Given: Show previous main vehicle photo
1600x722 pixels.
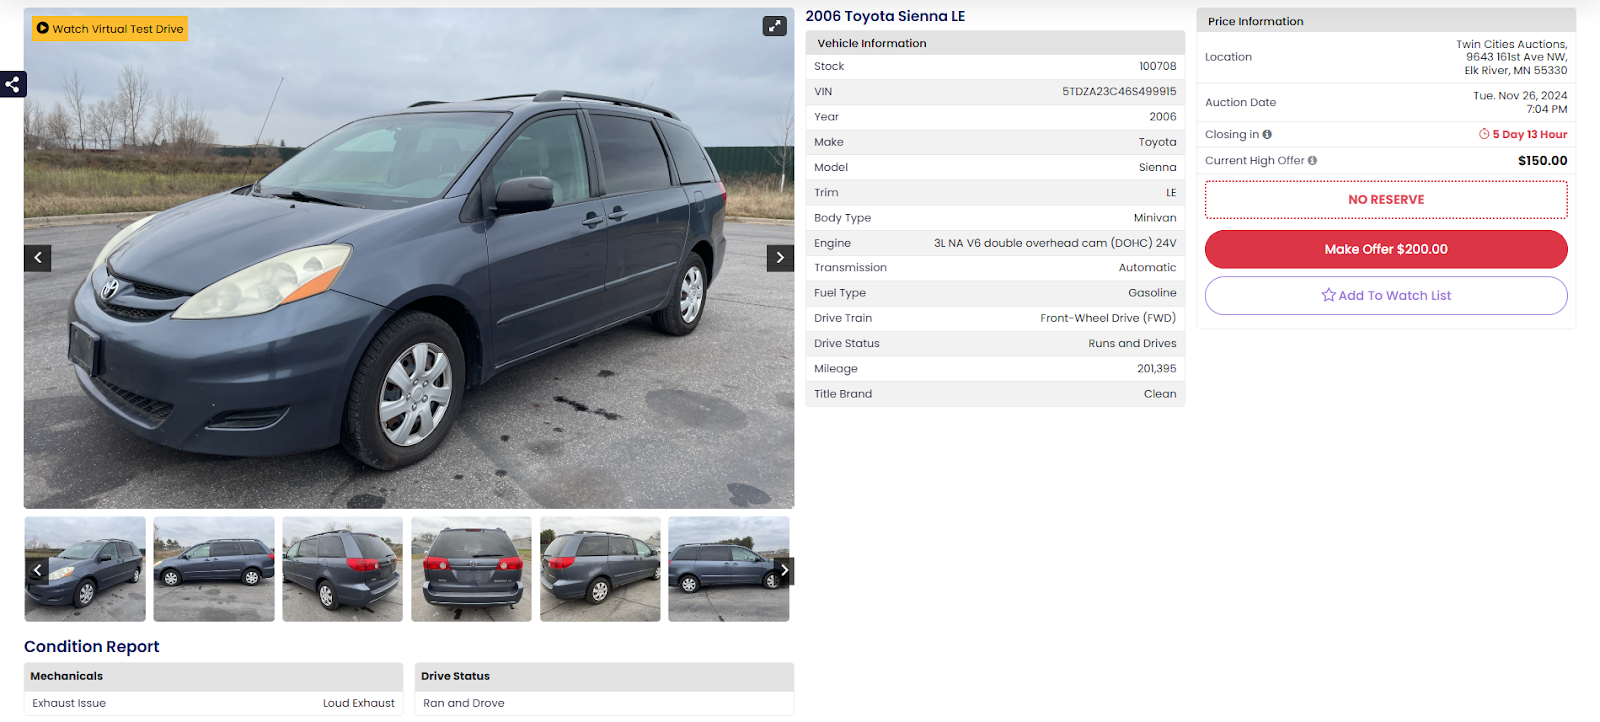Looking at the screenshot, I should [x=38, y=258].
